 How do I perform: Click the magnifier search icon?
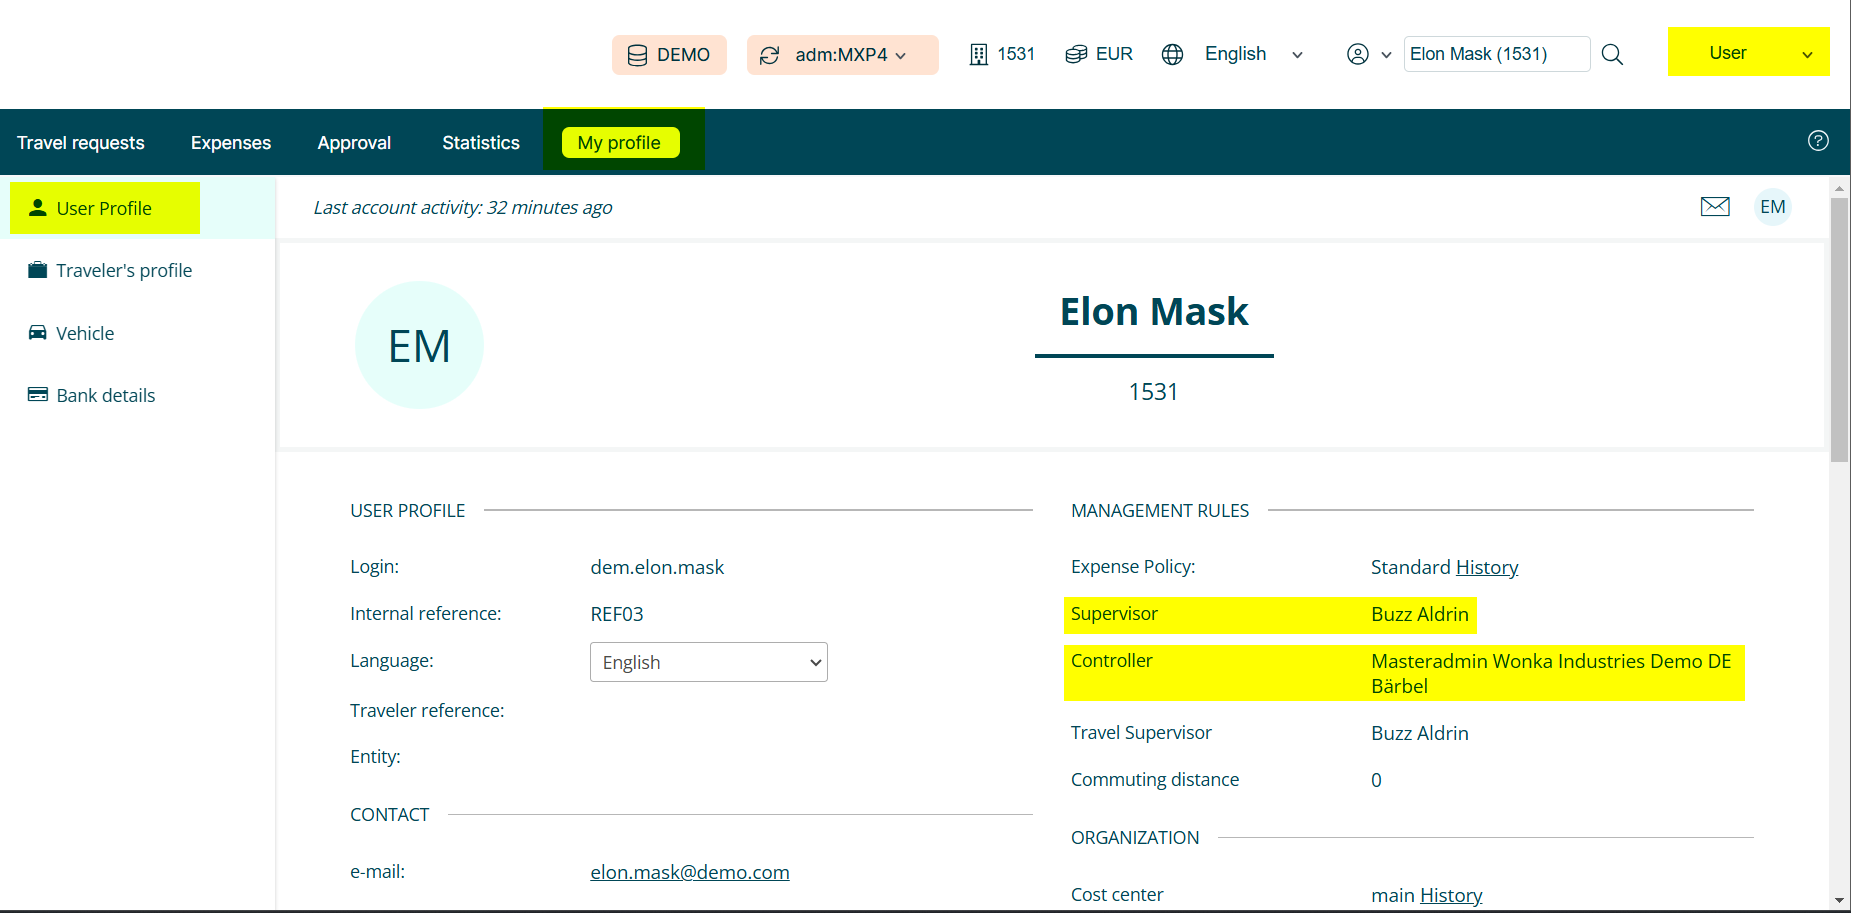tap(1612, 54)
